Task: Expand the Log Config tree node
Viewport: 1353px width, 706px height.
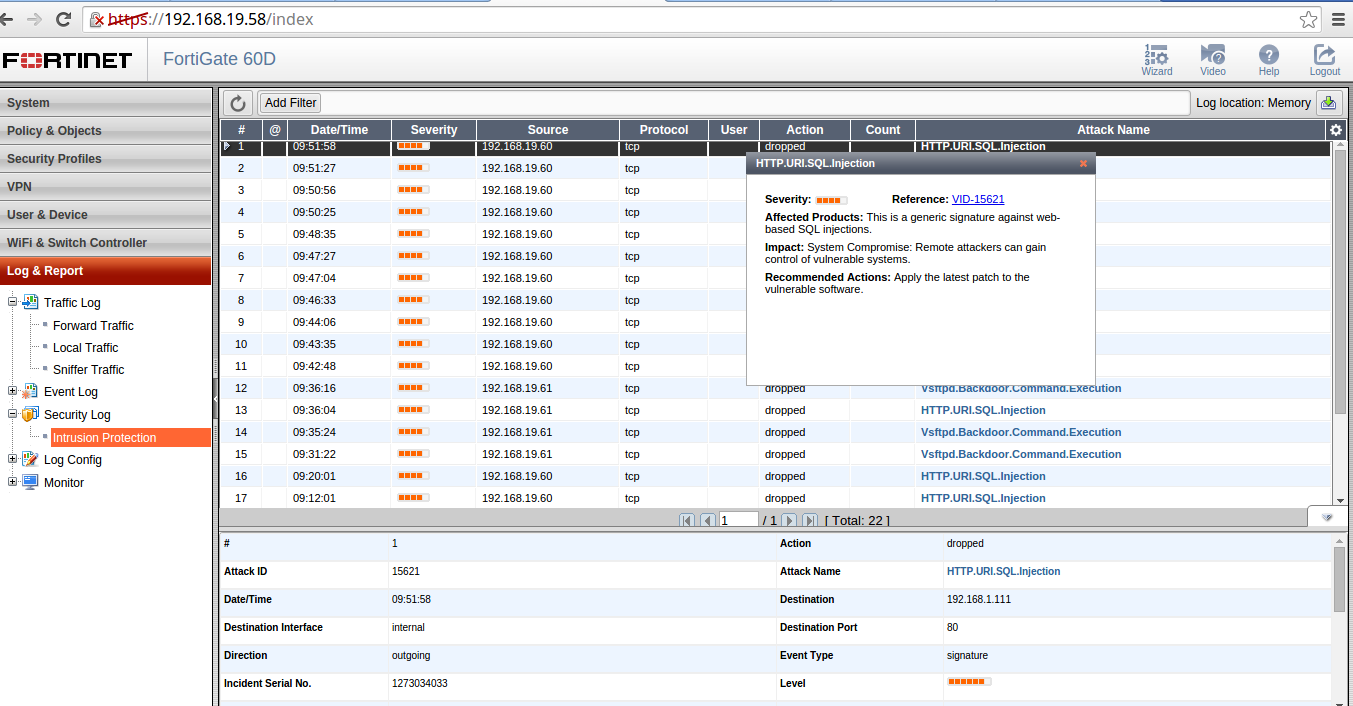Action: point(13,460)
